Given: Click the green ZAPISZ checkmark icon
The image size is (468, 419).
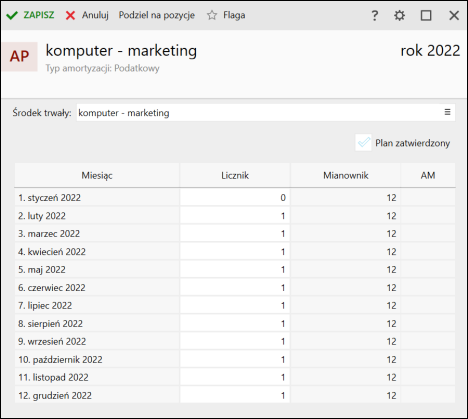Looking at the screenshot, I should pos(12,15).
